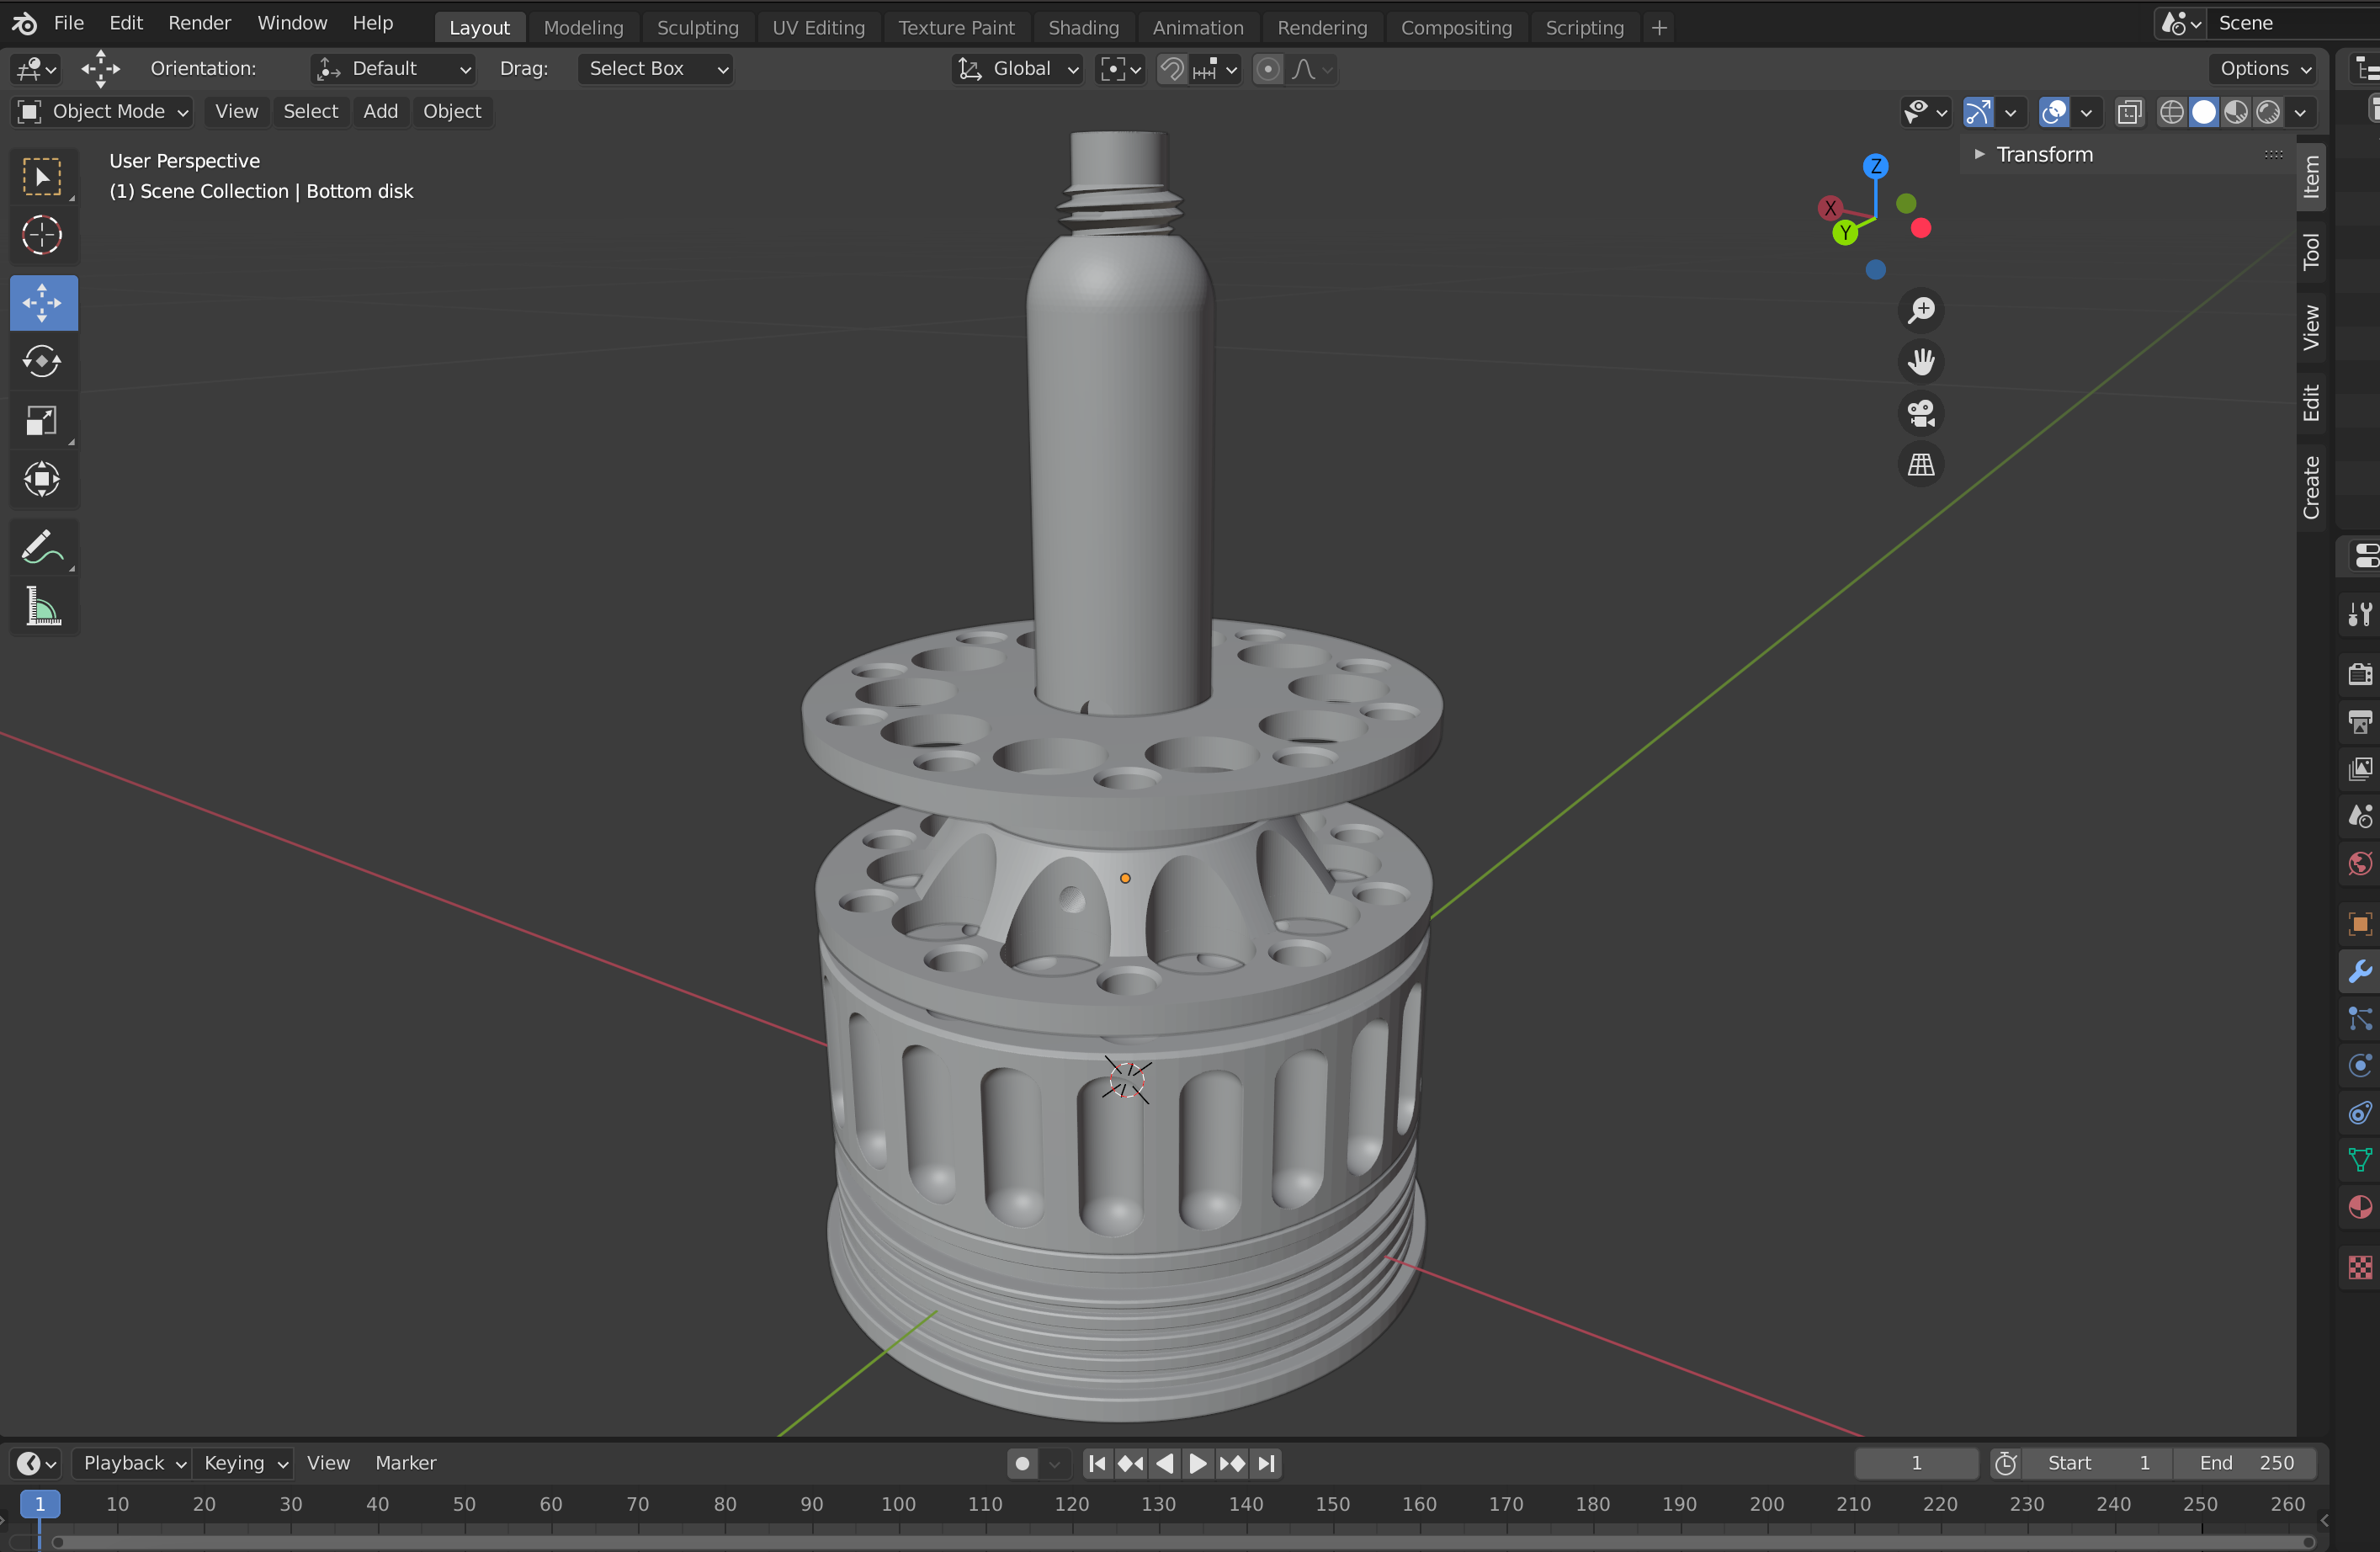Open the Scene properties icon
The width and height of the screenshot is (2380, 1552).
click(x=2360, y=816)
